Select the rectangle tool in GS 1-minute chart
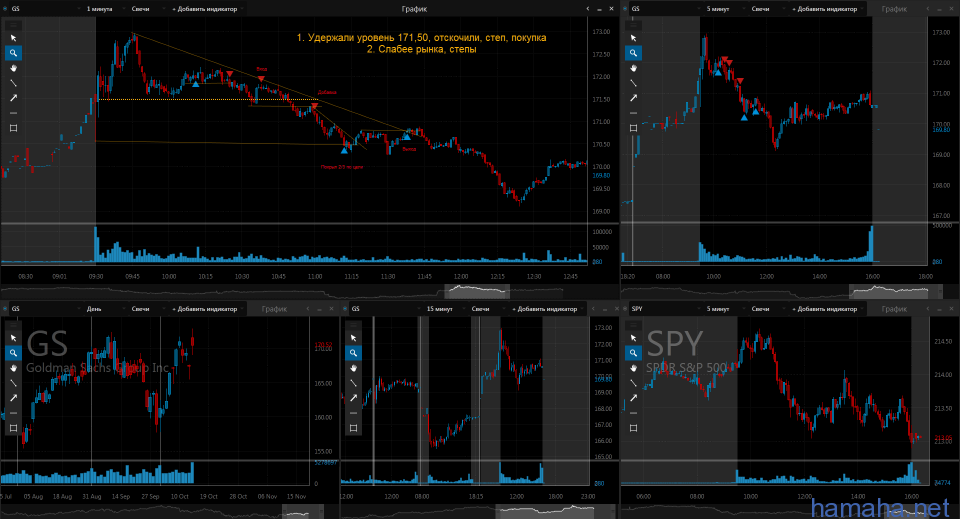The image size is (960, 519). pyautogui.click(x=13, y=128)
